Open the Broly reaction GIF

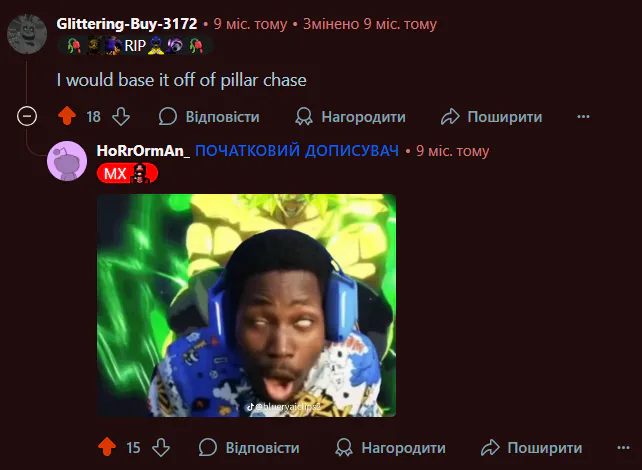(x=246, y=305)
